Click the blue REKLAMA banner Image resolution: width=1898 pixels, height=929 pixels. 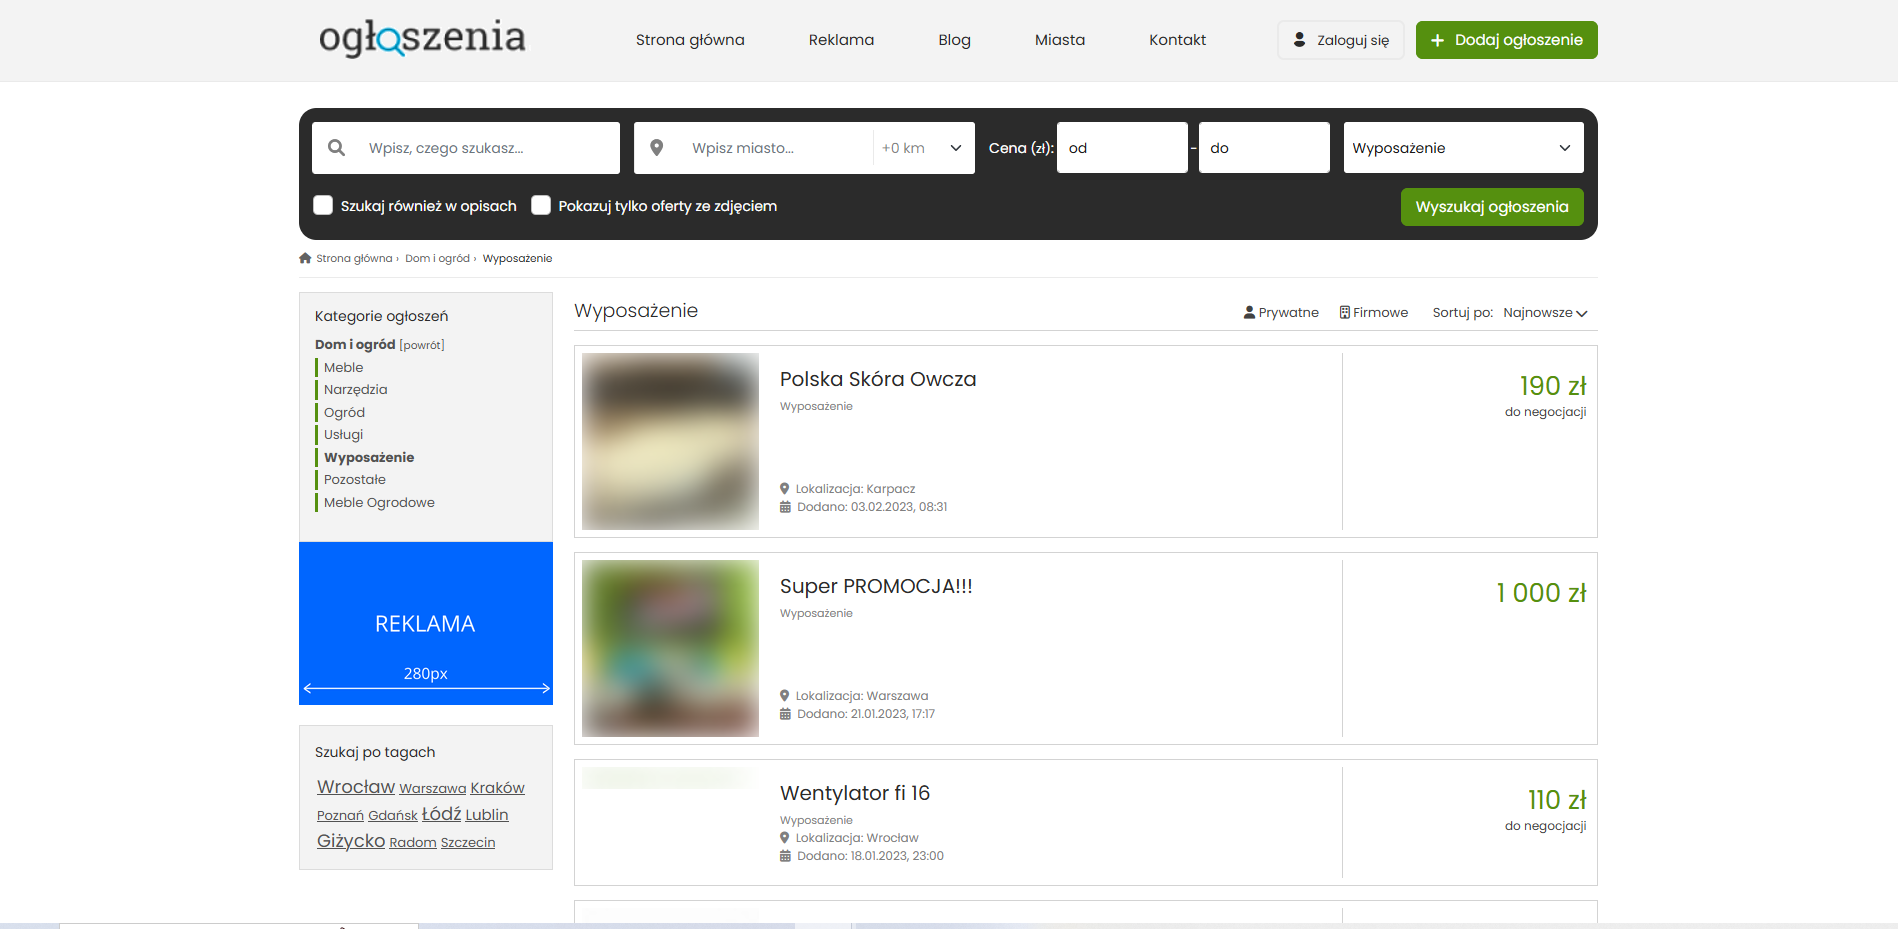(426, 623)
